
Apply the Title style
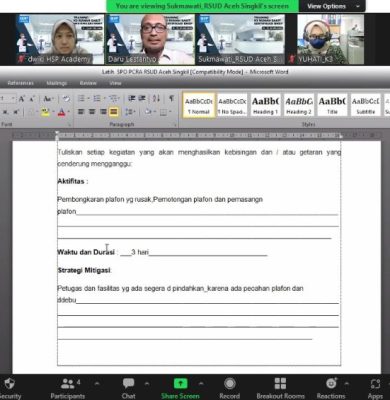pos(332,105)
